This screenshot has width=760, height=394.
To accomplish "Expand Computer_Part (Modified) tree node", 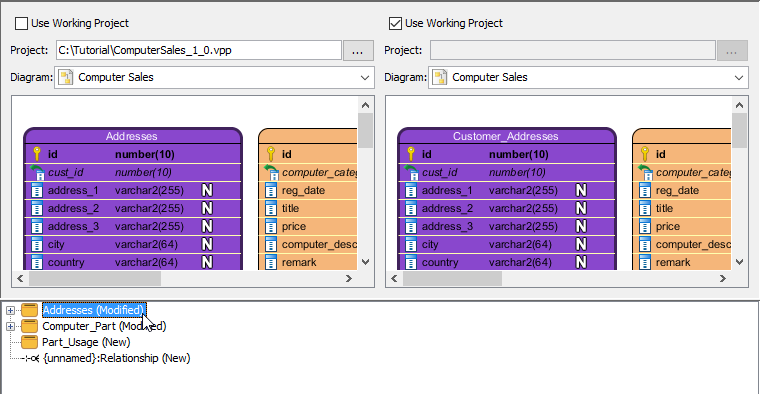I will (x=10, y=327).
